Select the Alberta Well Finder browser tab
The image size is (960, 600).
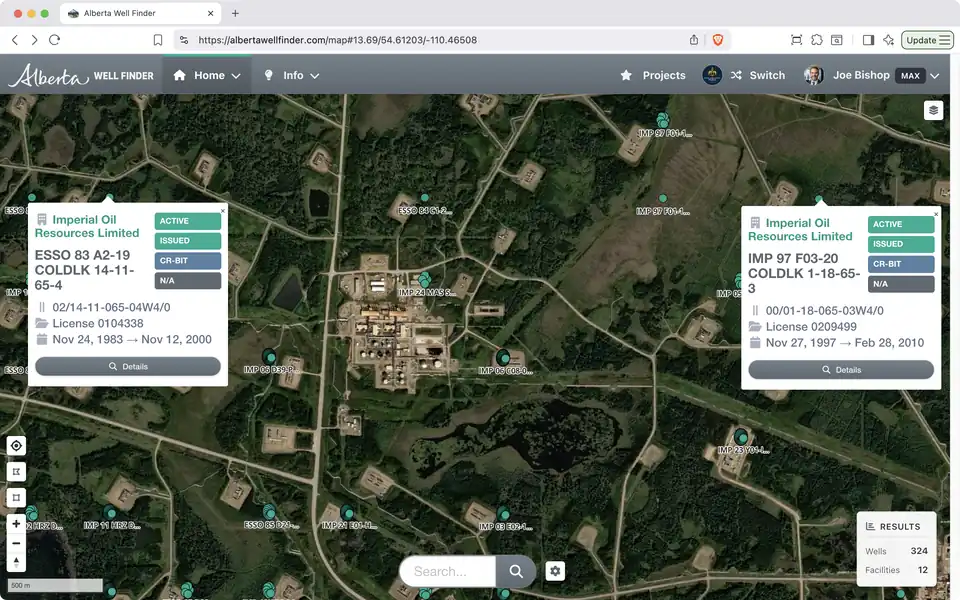click(141, 13)
